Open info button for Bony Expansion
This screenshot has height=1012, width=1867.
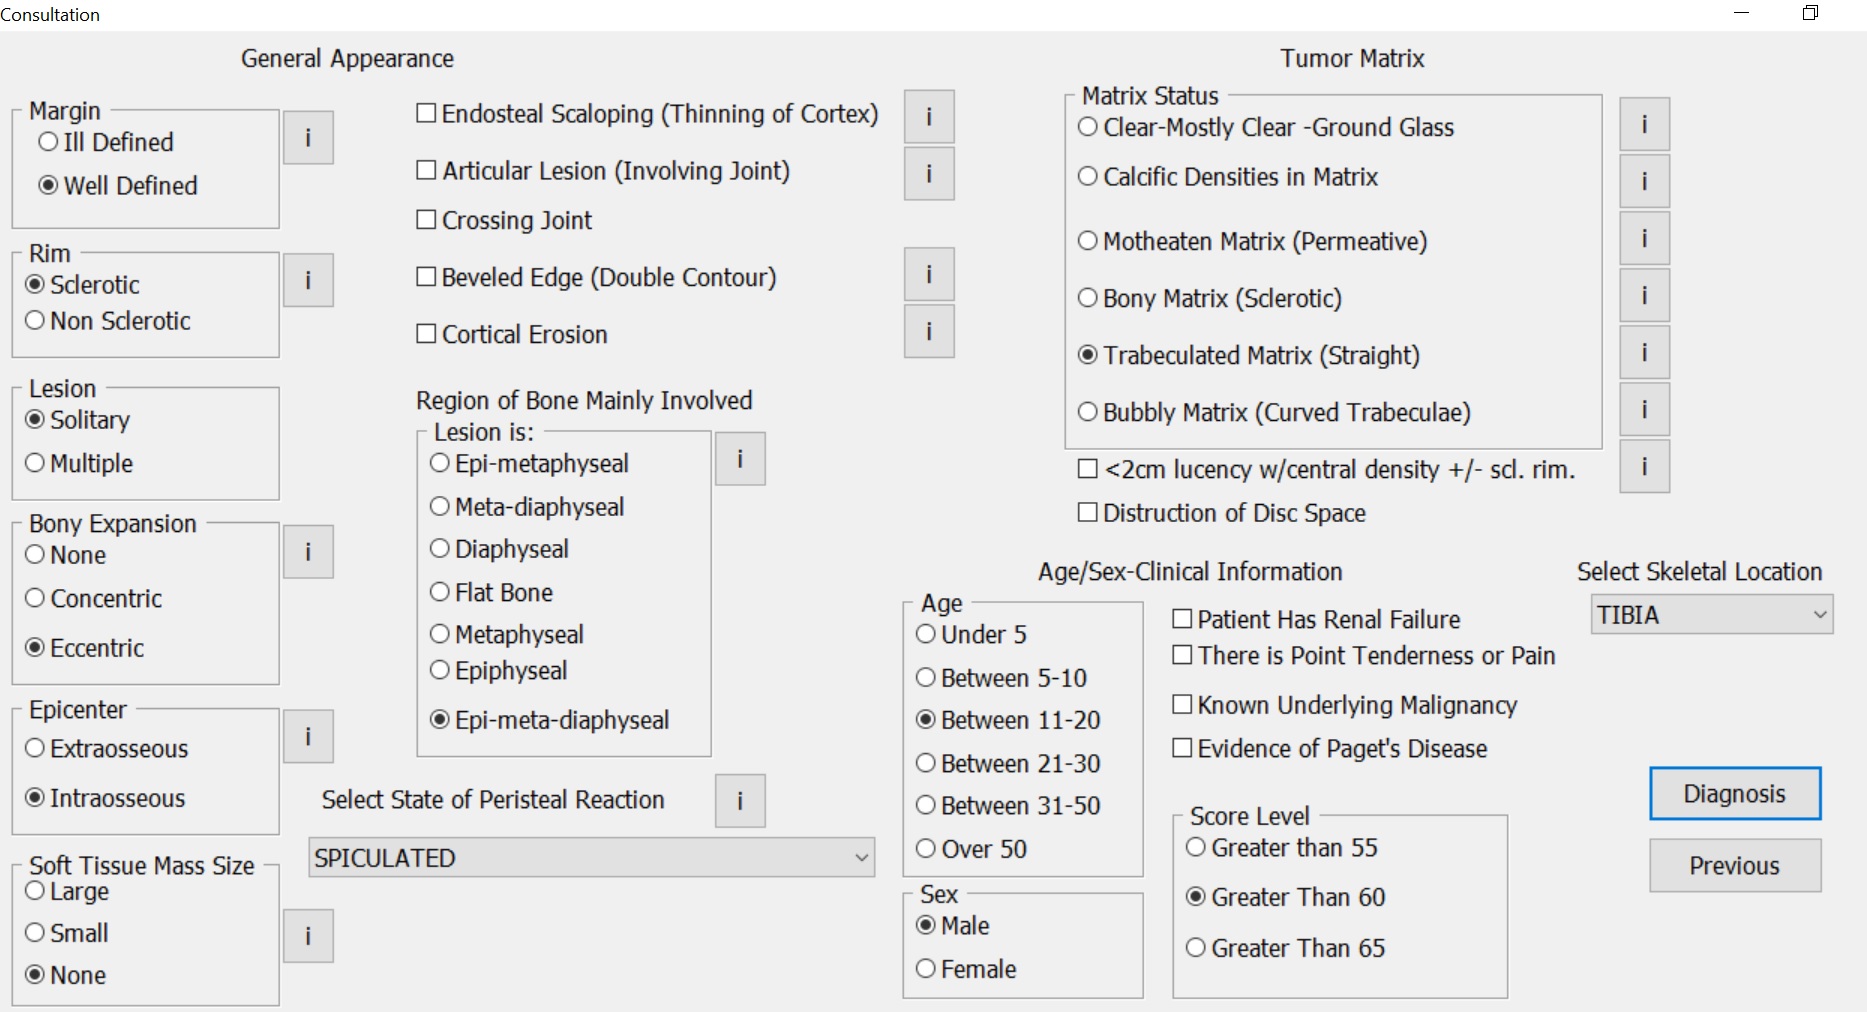point(308,551)
